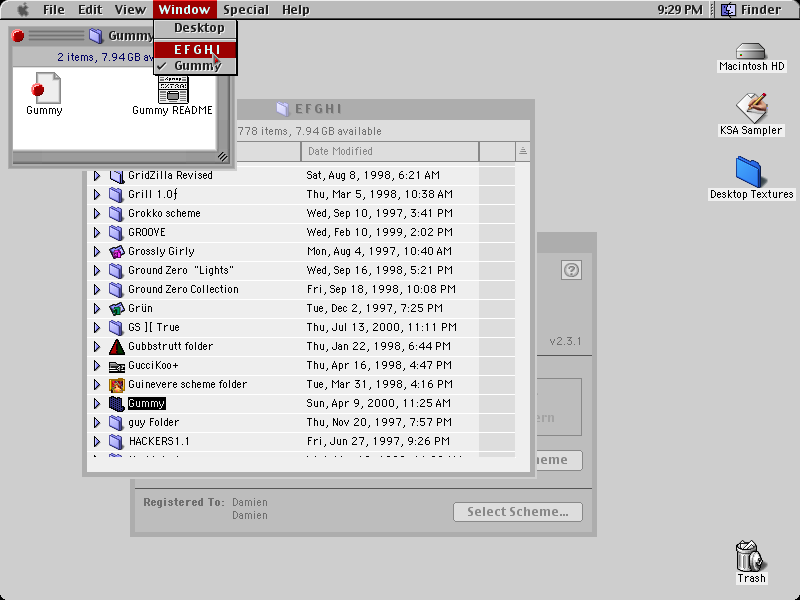Select the HACKERS1.1 folder icon
Viewport: 800px width, 600px height.
(117, 441)
